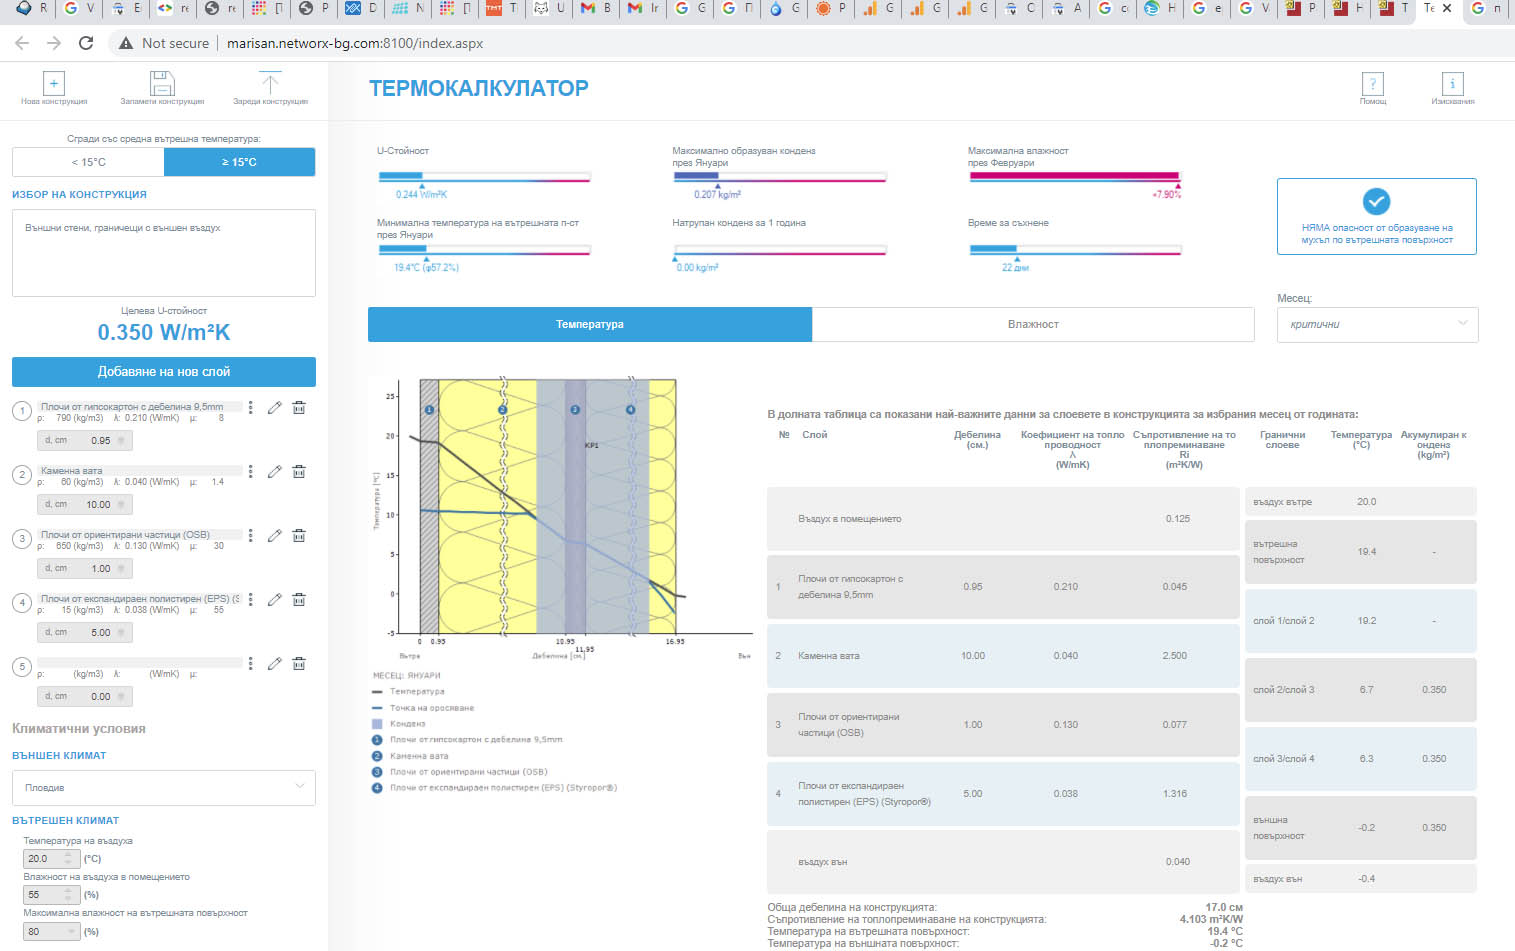Select the ≥ 15°C temperature option
1515x951 pixels.
[x=239, y=162]
